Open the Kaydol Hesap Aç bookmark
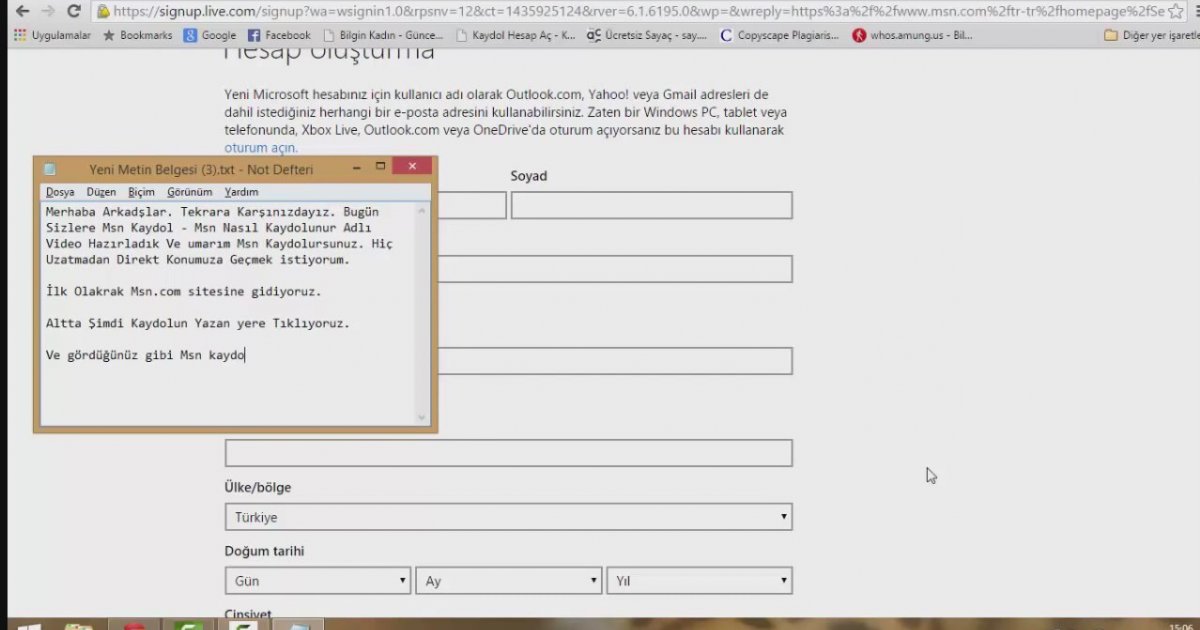Image resolution: width=1200 pixels, height=630 pixels. click(x=515, y=35)
